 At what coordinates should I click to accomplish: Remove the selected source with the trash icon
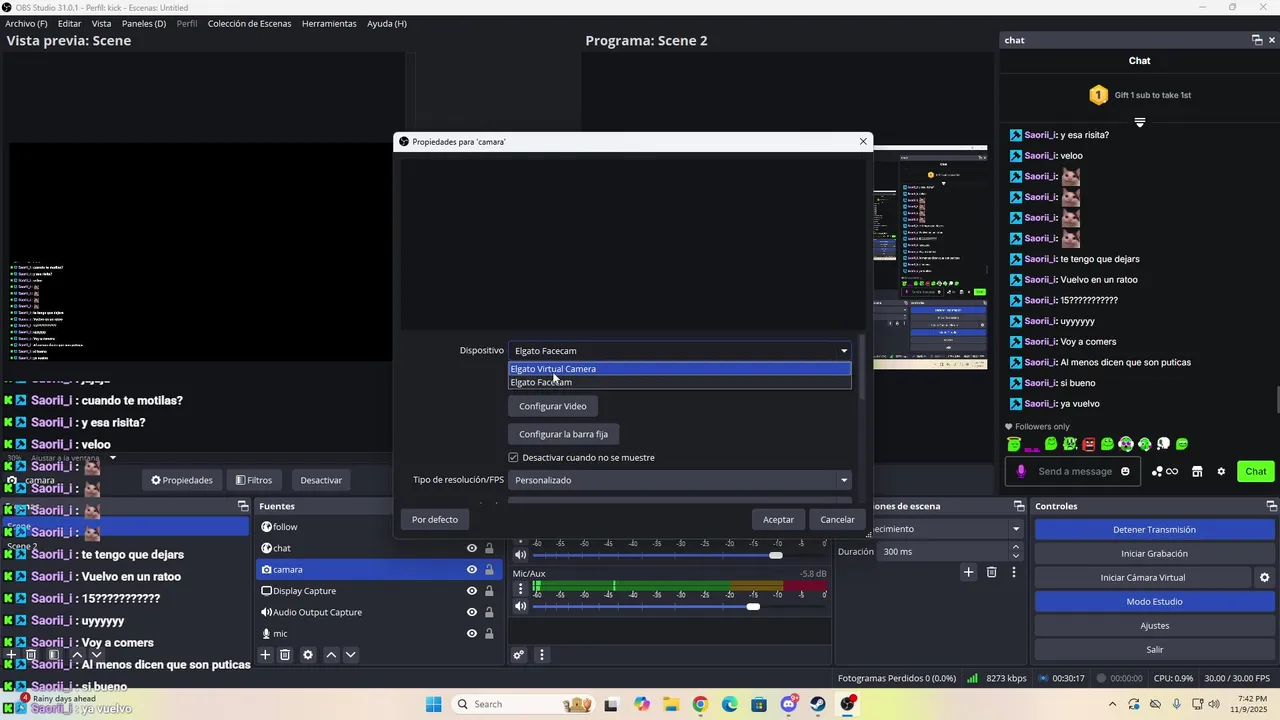pyautogui.click(x=285, y=655)
